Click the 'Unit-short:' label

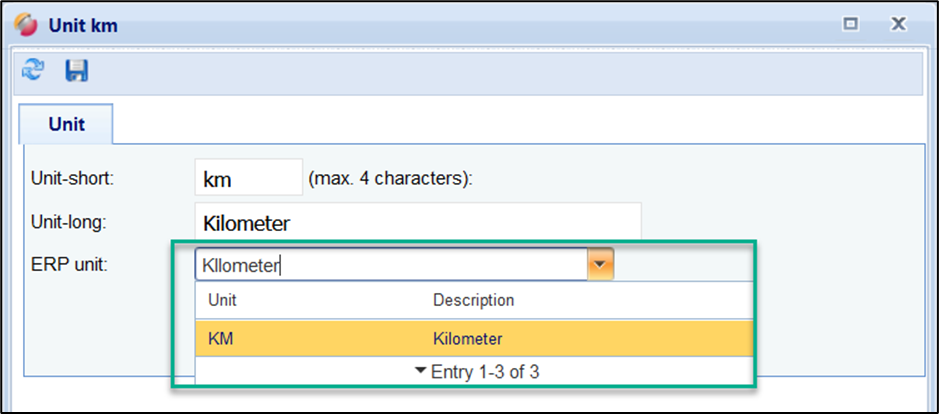pos(72,179)
